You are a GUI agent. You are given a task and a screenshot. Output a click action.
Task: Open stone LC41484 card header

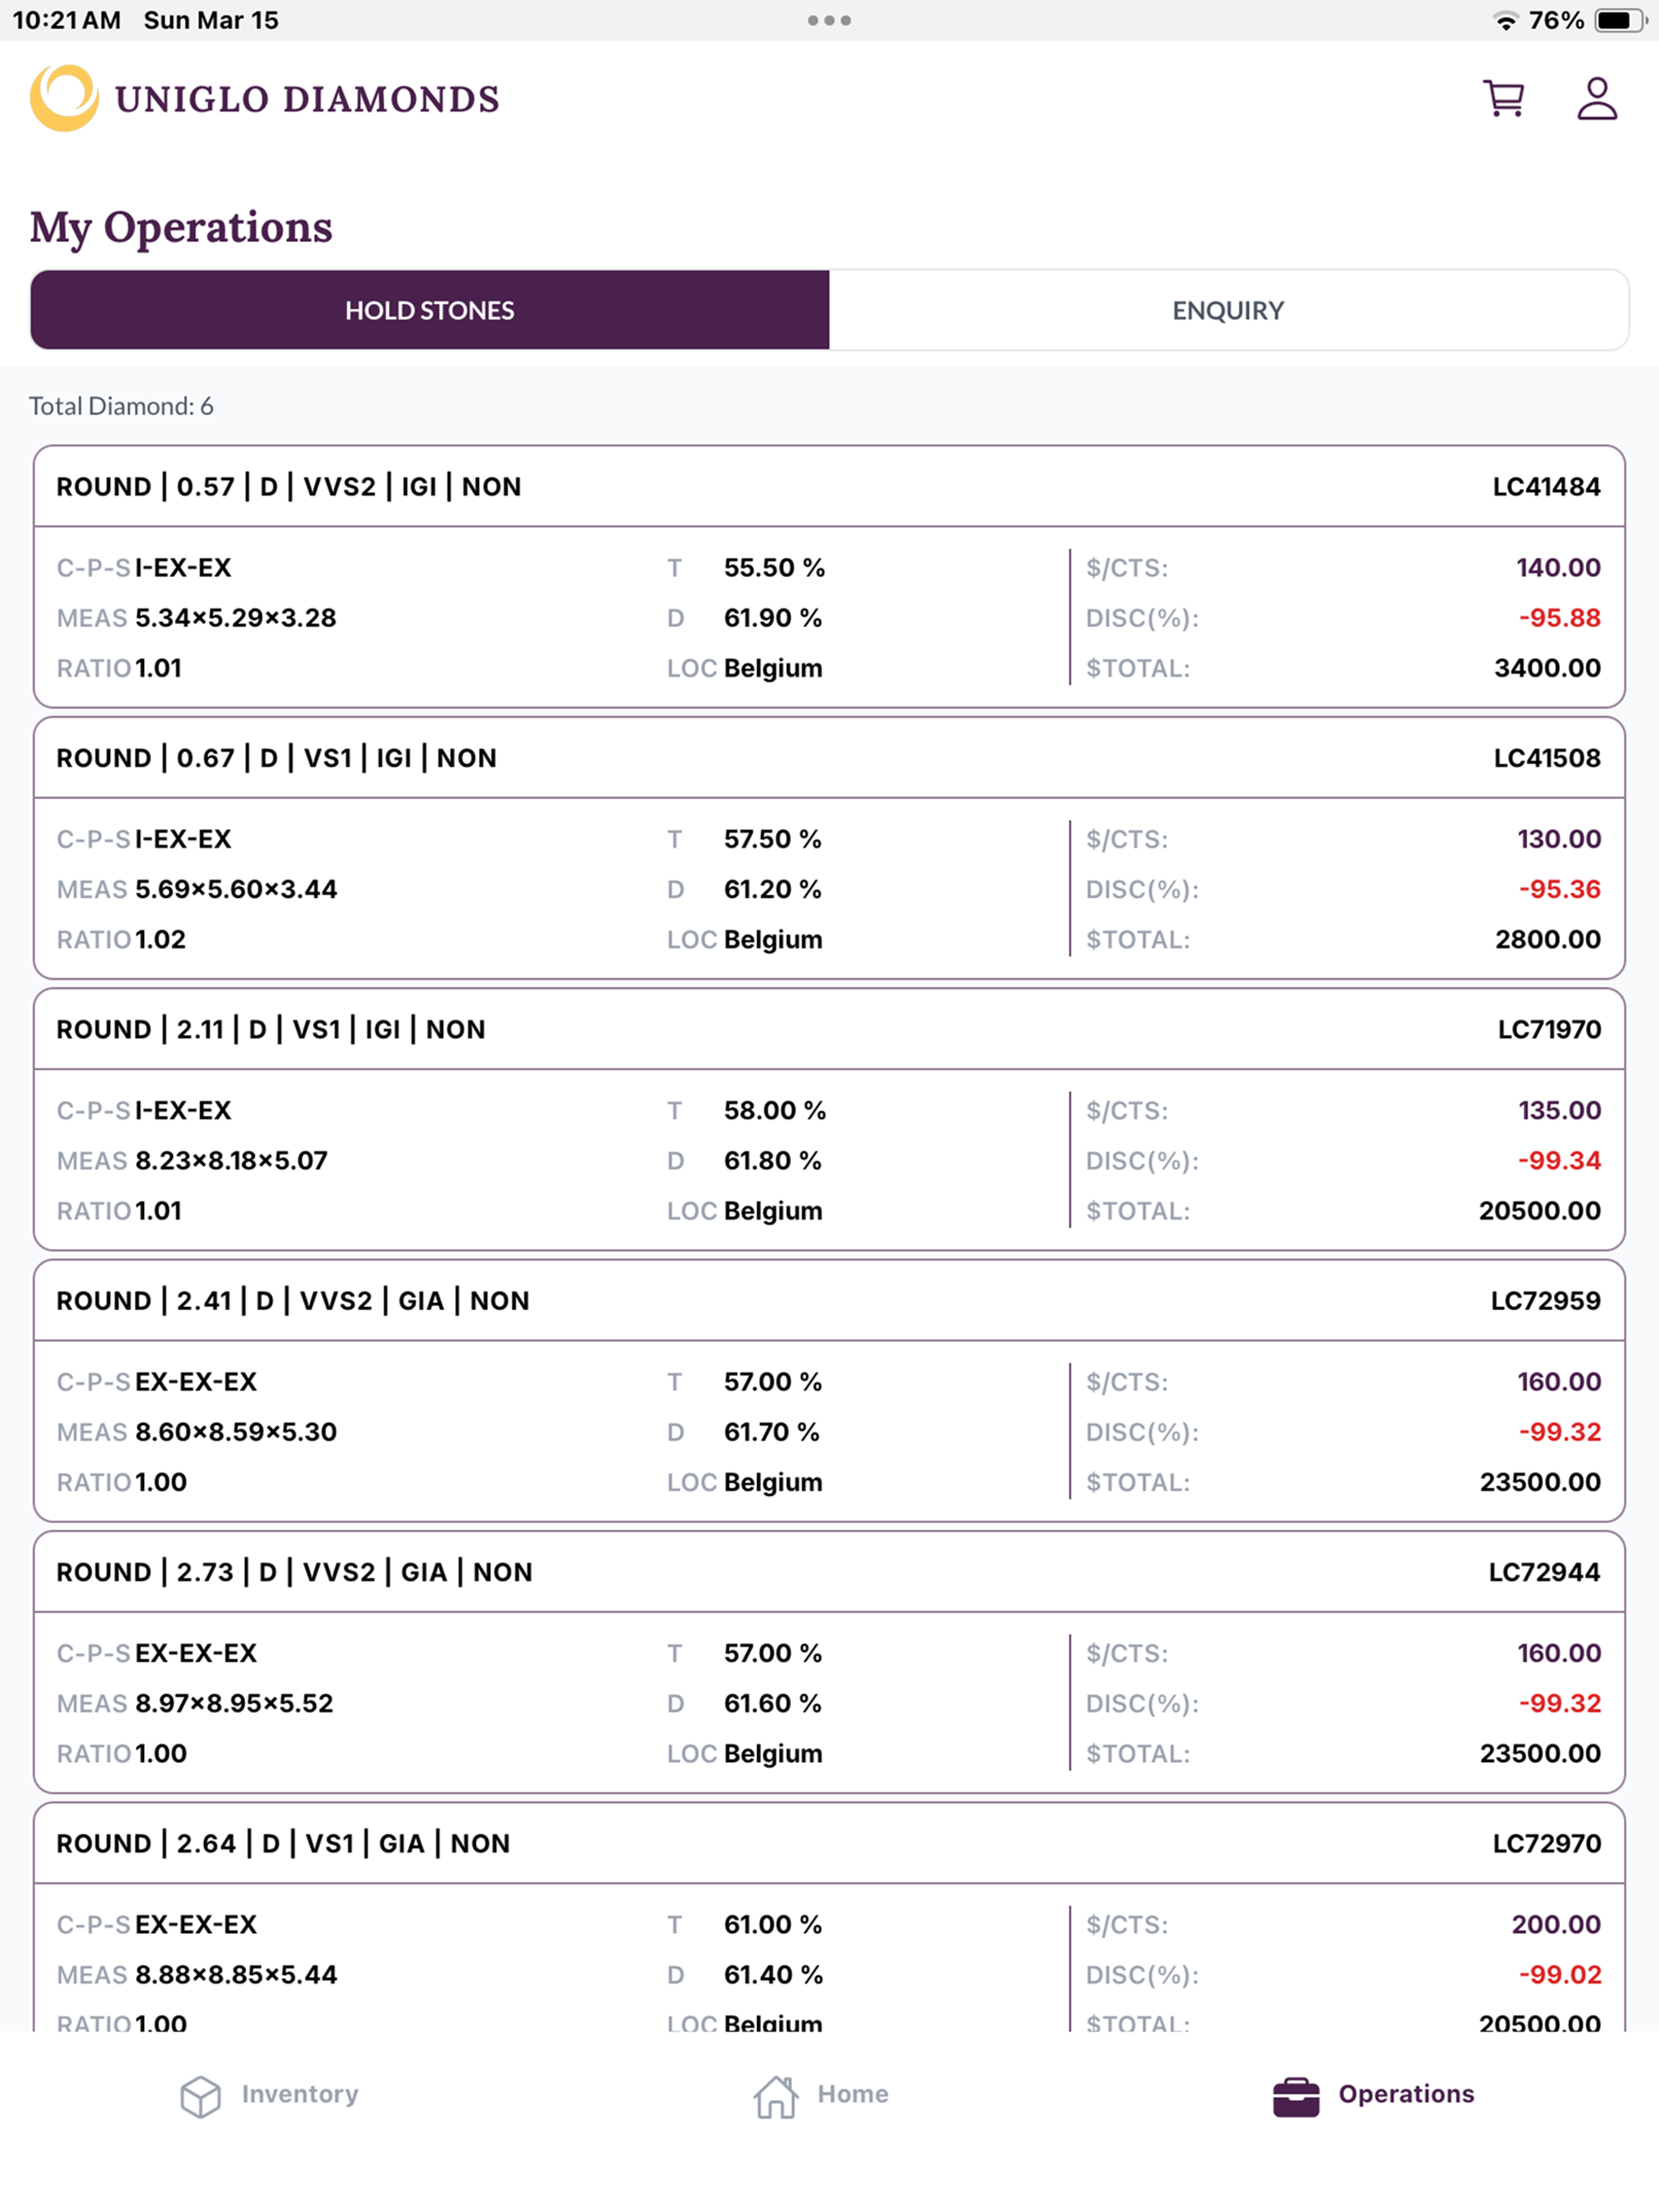[x=829, y=487]
